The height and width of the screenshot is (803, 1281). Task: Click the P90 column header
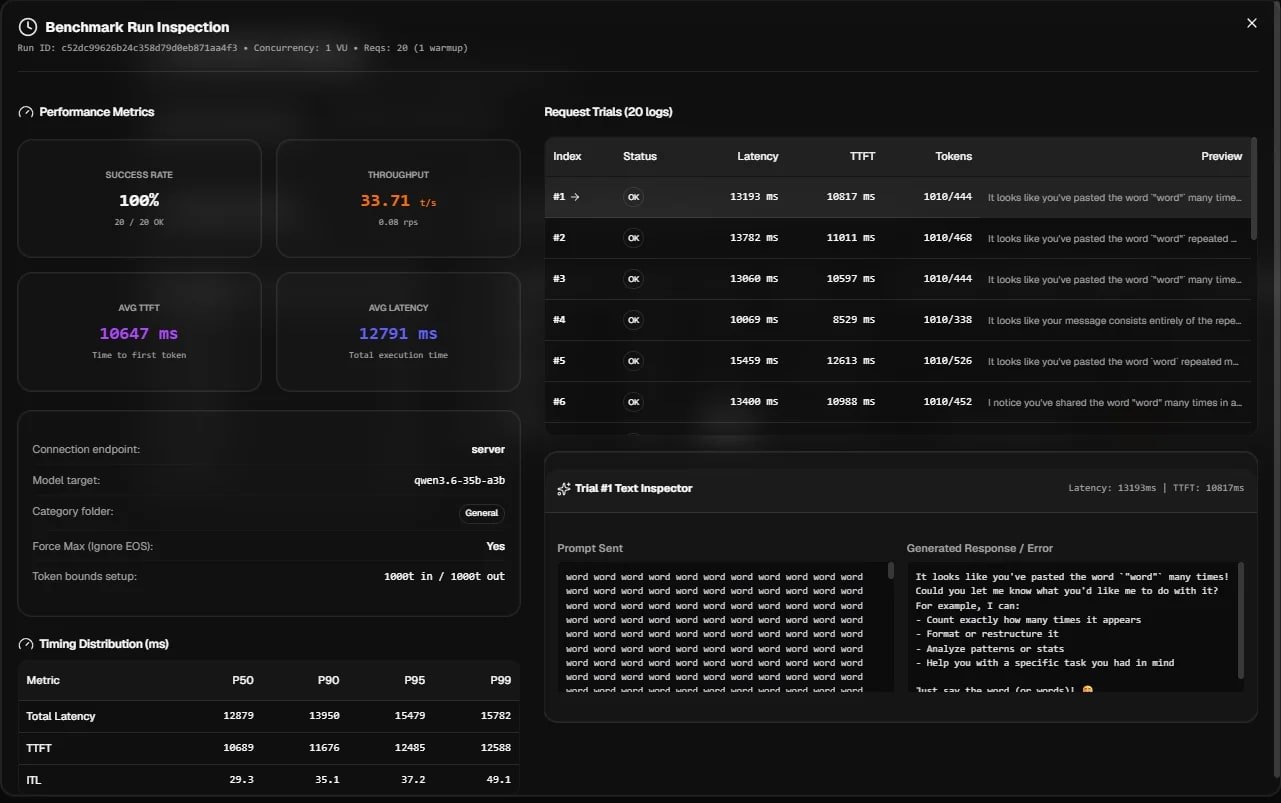click(x=329, y=680)
